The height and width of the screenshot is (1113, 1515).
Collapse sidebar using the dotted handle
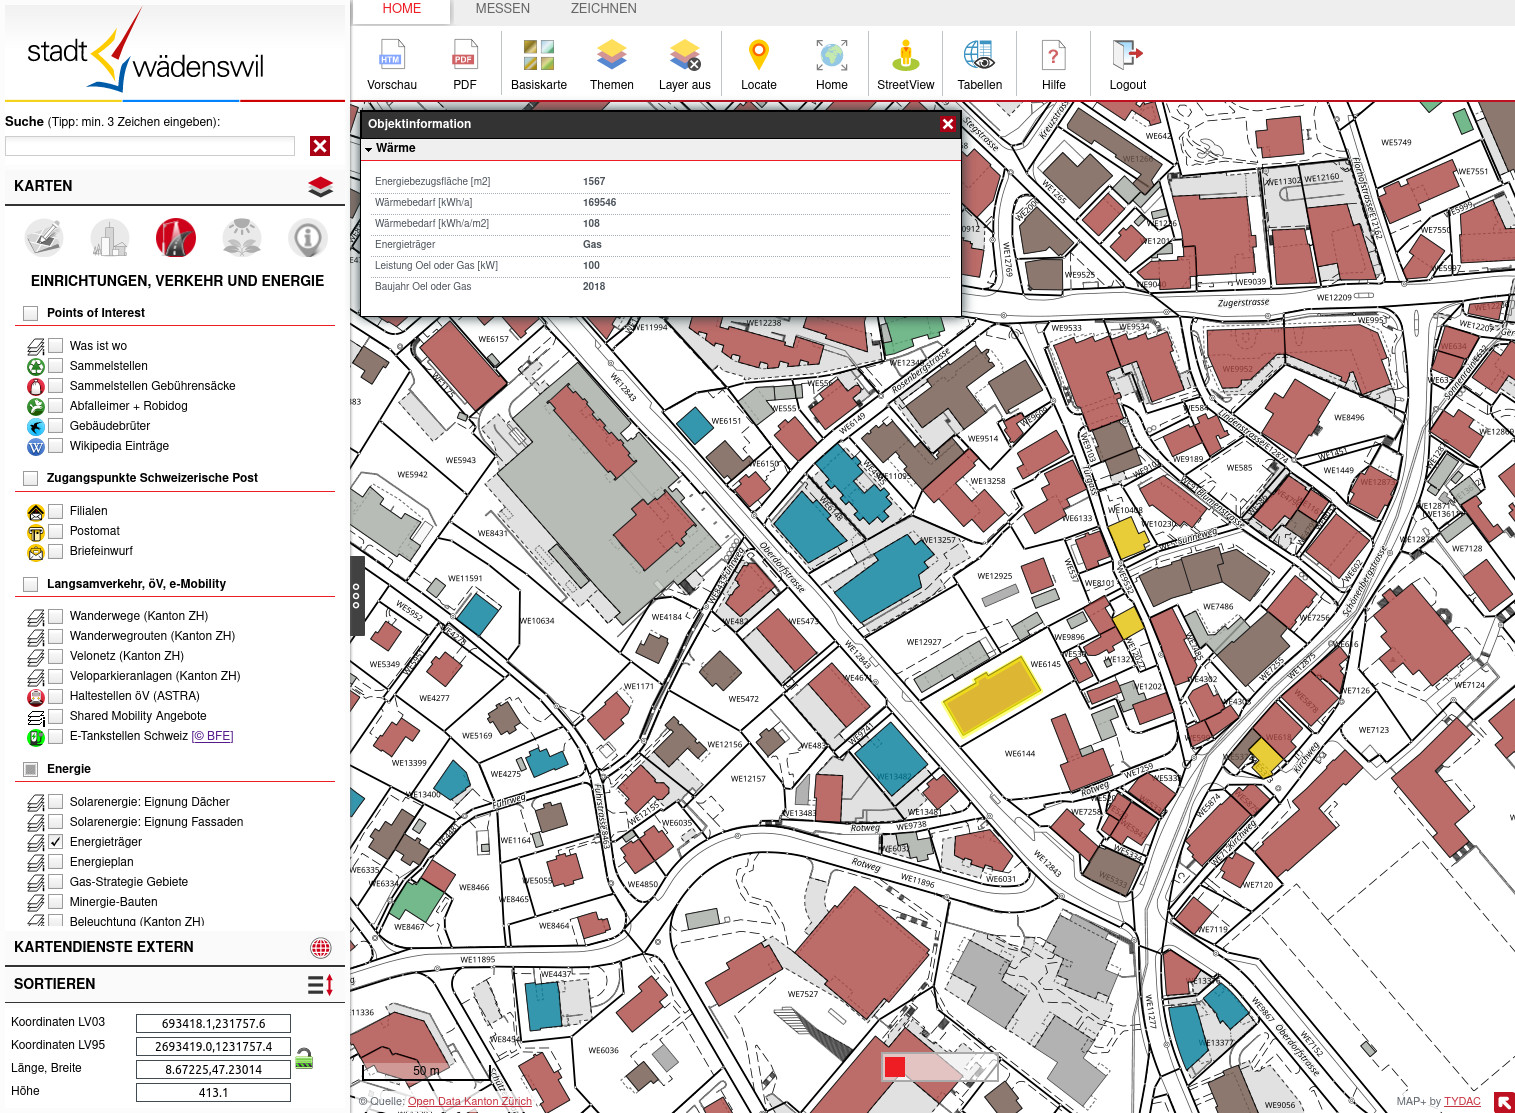point(357,596)
